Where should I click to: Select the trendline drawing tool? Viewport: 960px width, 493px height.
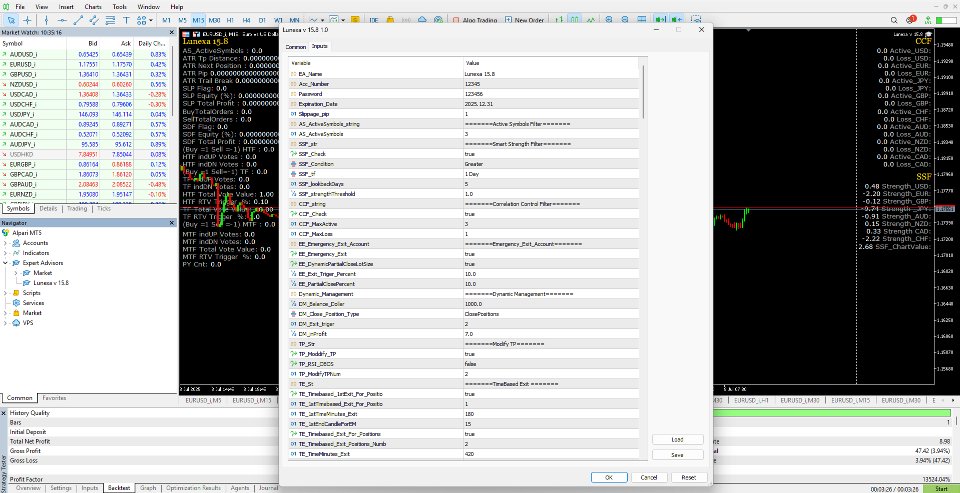point(77,19)
